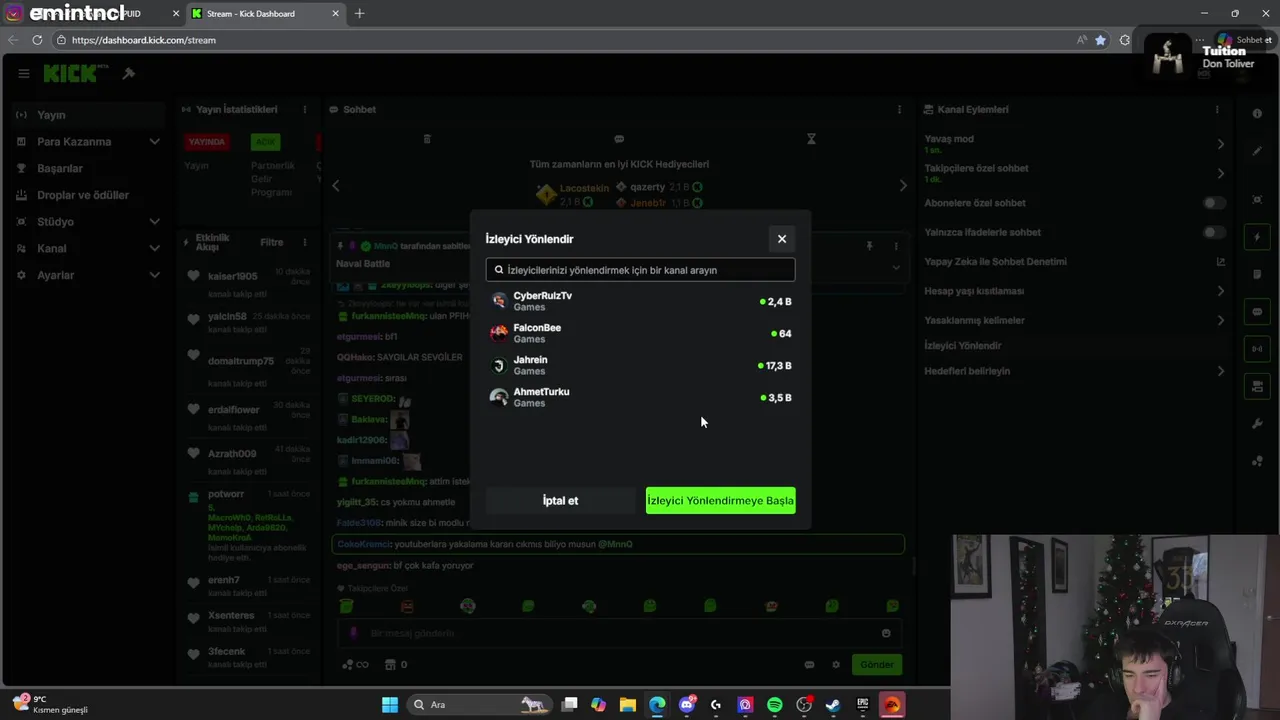Expand the Stüdyo sidebar section

point(88,222)
